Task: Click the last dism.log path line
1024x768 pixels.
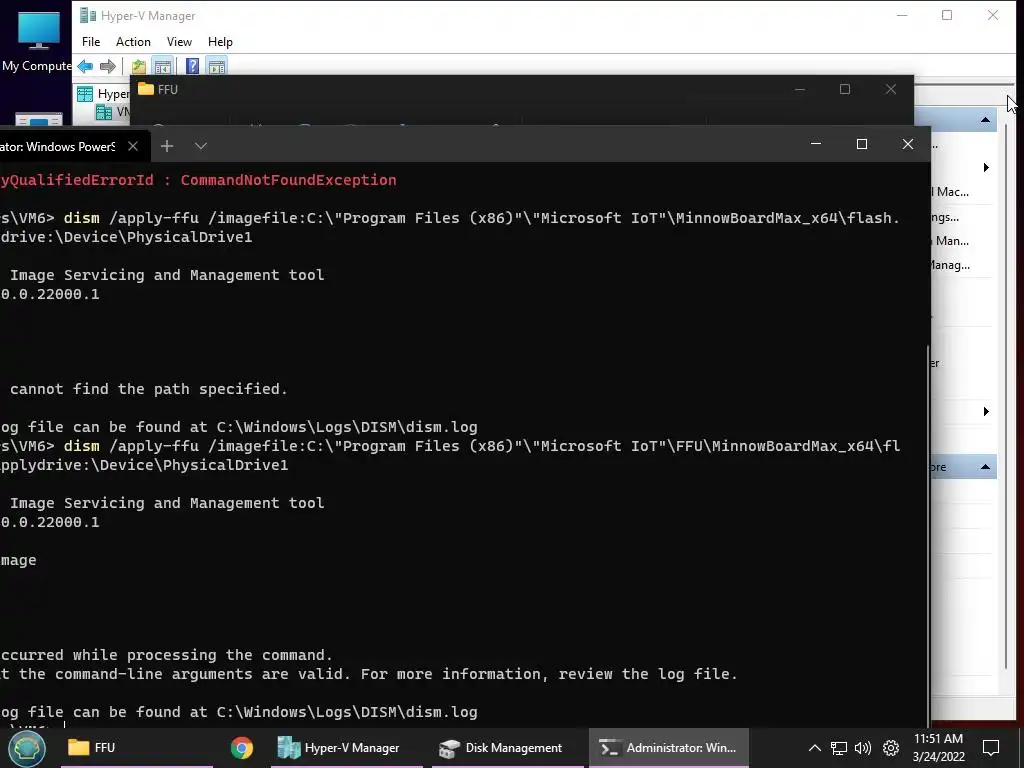Action: pos(239,712)
